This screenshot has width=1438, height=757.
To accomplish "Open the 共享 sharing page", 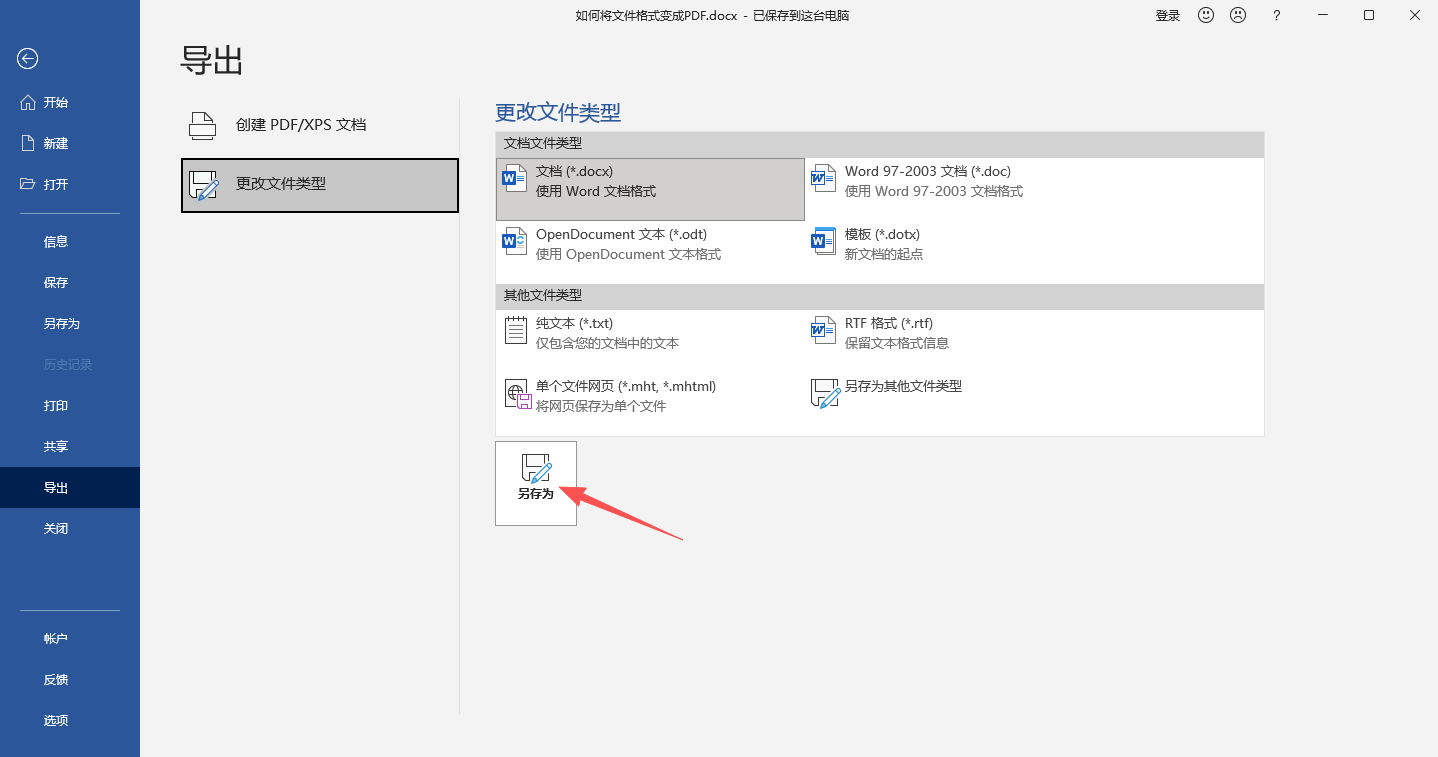I will [x=70, y=446].
